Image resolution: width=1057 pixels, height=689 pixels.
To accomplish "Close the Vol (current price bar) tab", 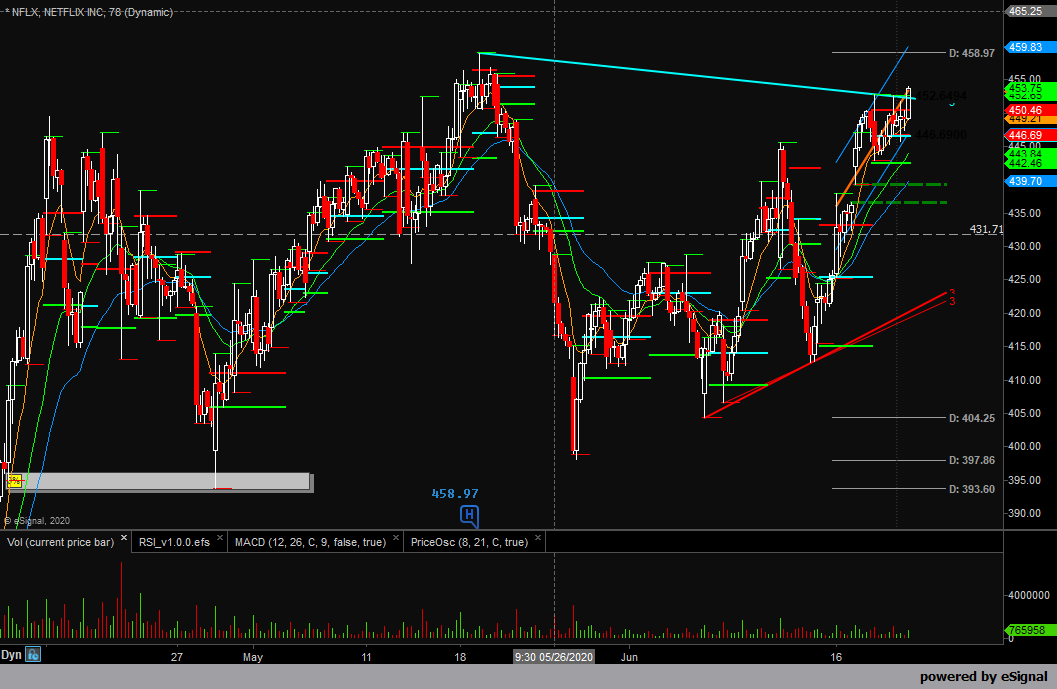I will 124,538.
